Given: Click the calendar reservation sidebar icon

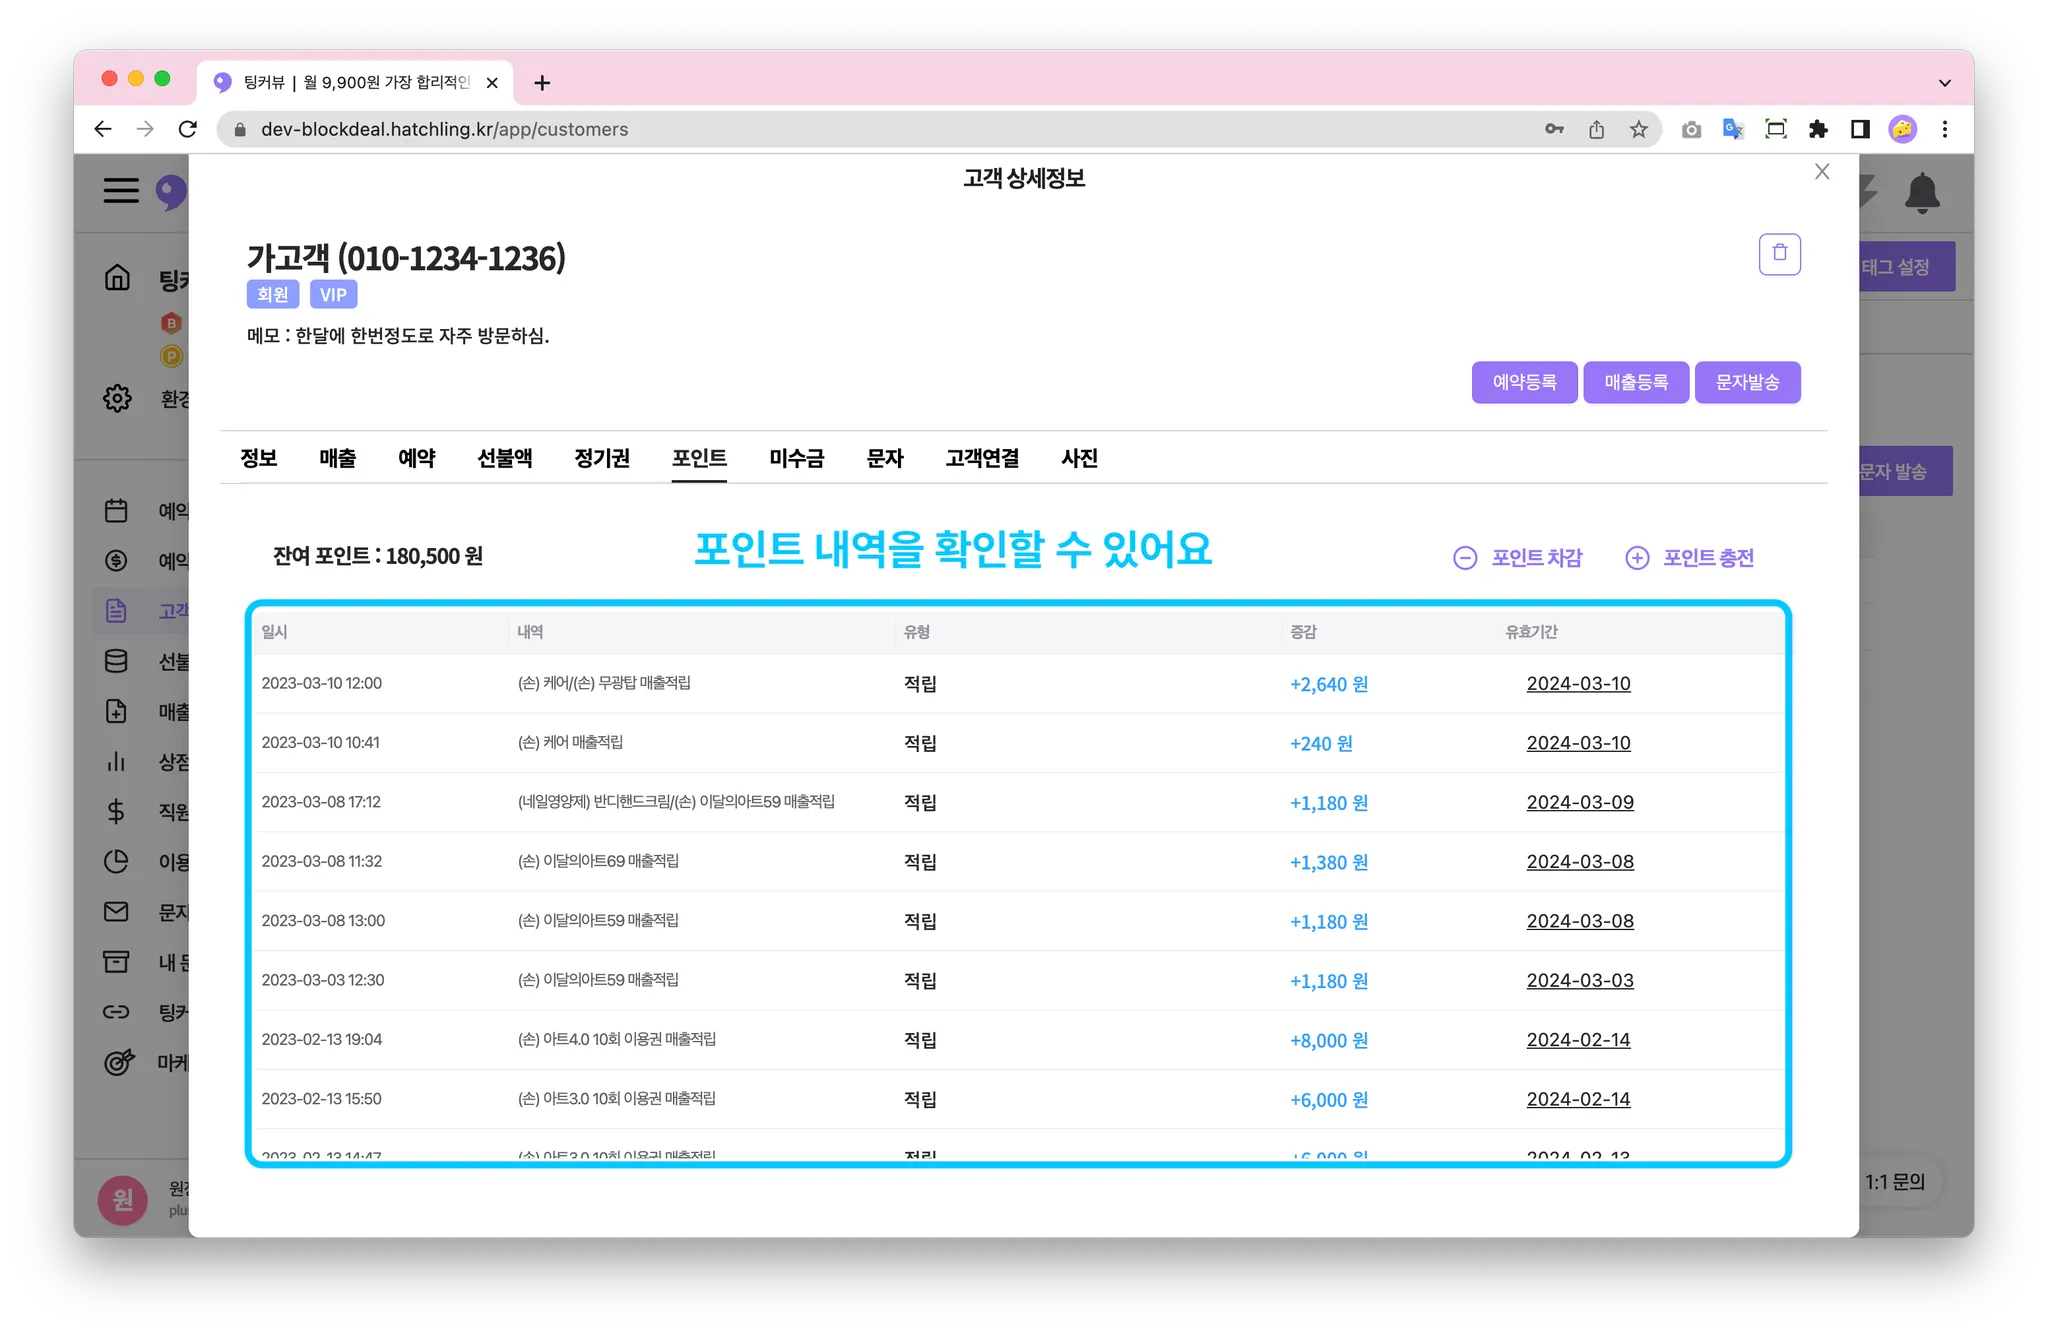Looking at the screenshot, I should click(x=116, y=510).
